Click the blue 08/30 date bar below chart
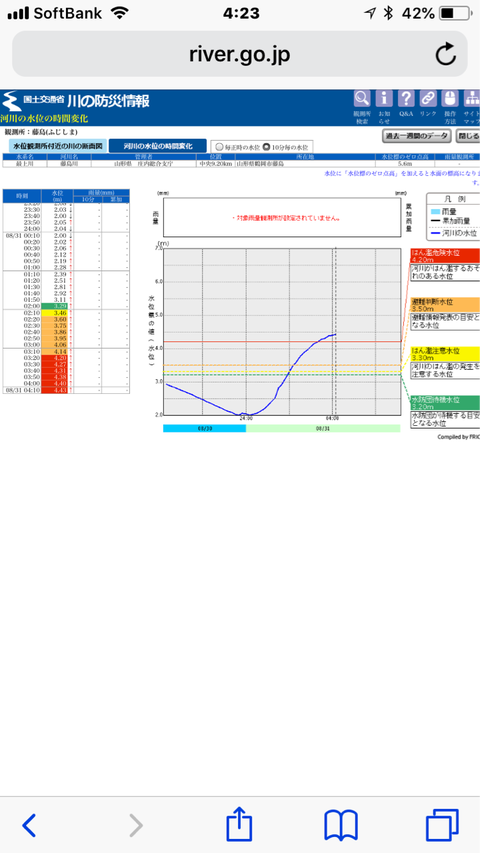Screen dimensions: 480x853 click(205, 428)
